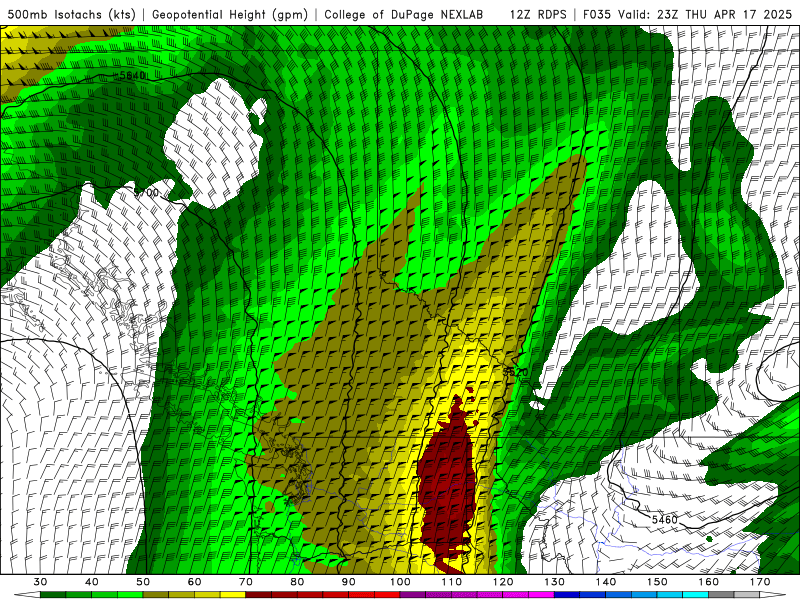
Task: Click the dark gray swatch in color bar
Action: [x=721, y=595]
